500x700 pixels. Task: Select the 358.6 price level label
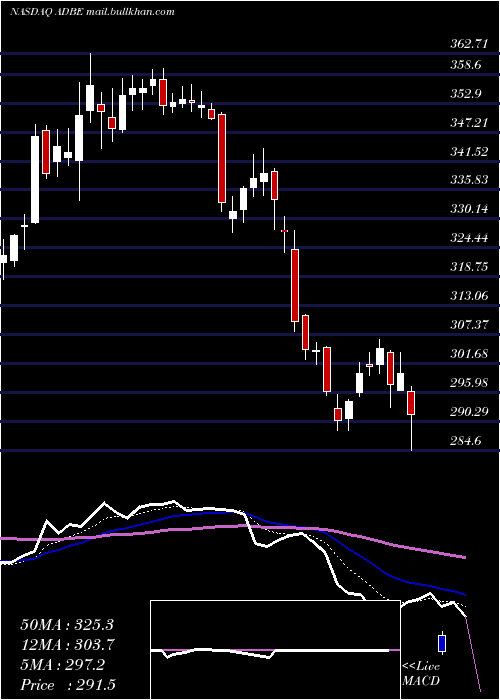465,65
